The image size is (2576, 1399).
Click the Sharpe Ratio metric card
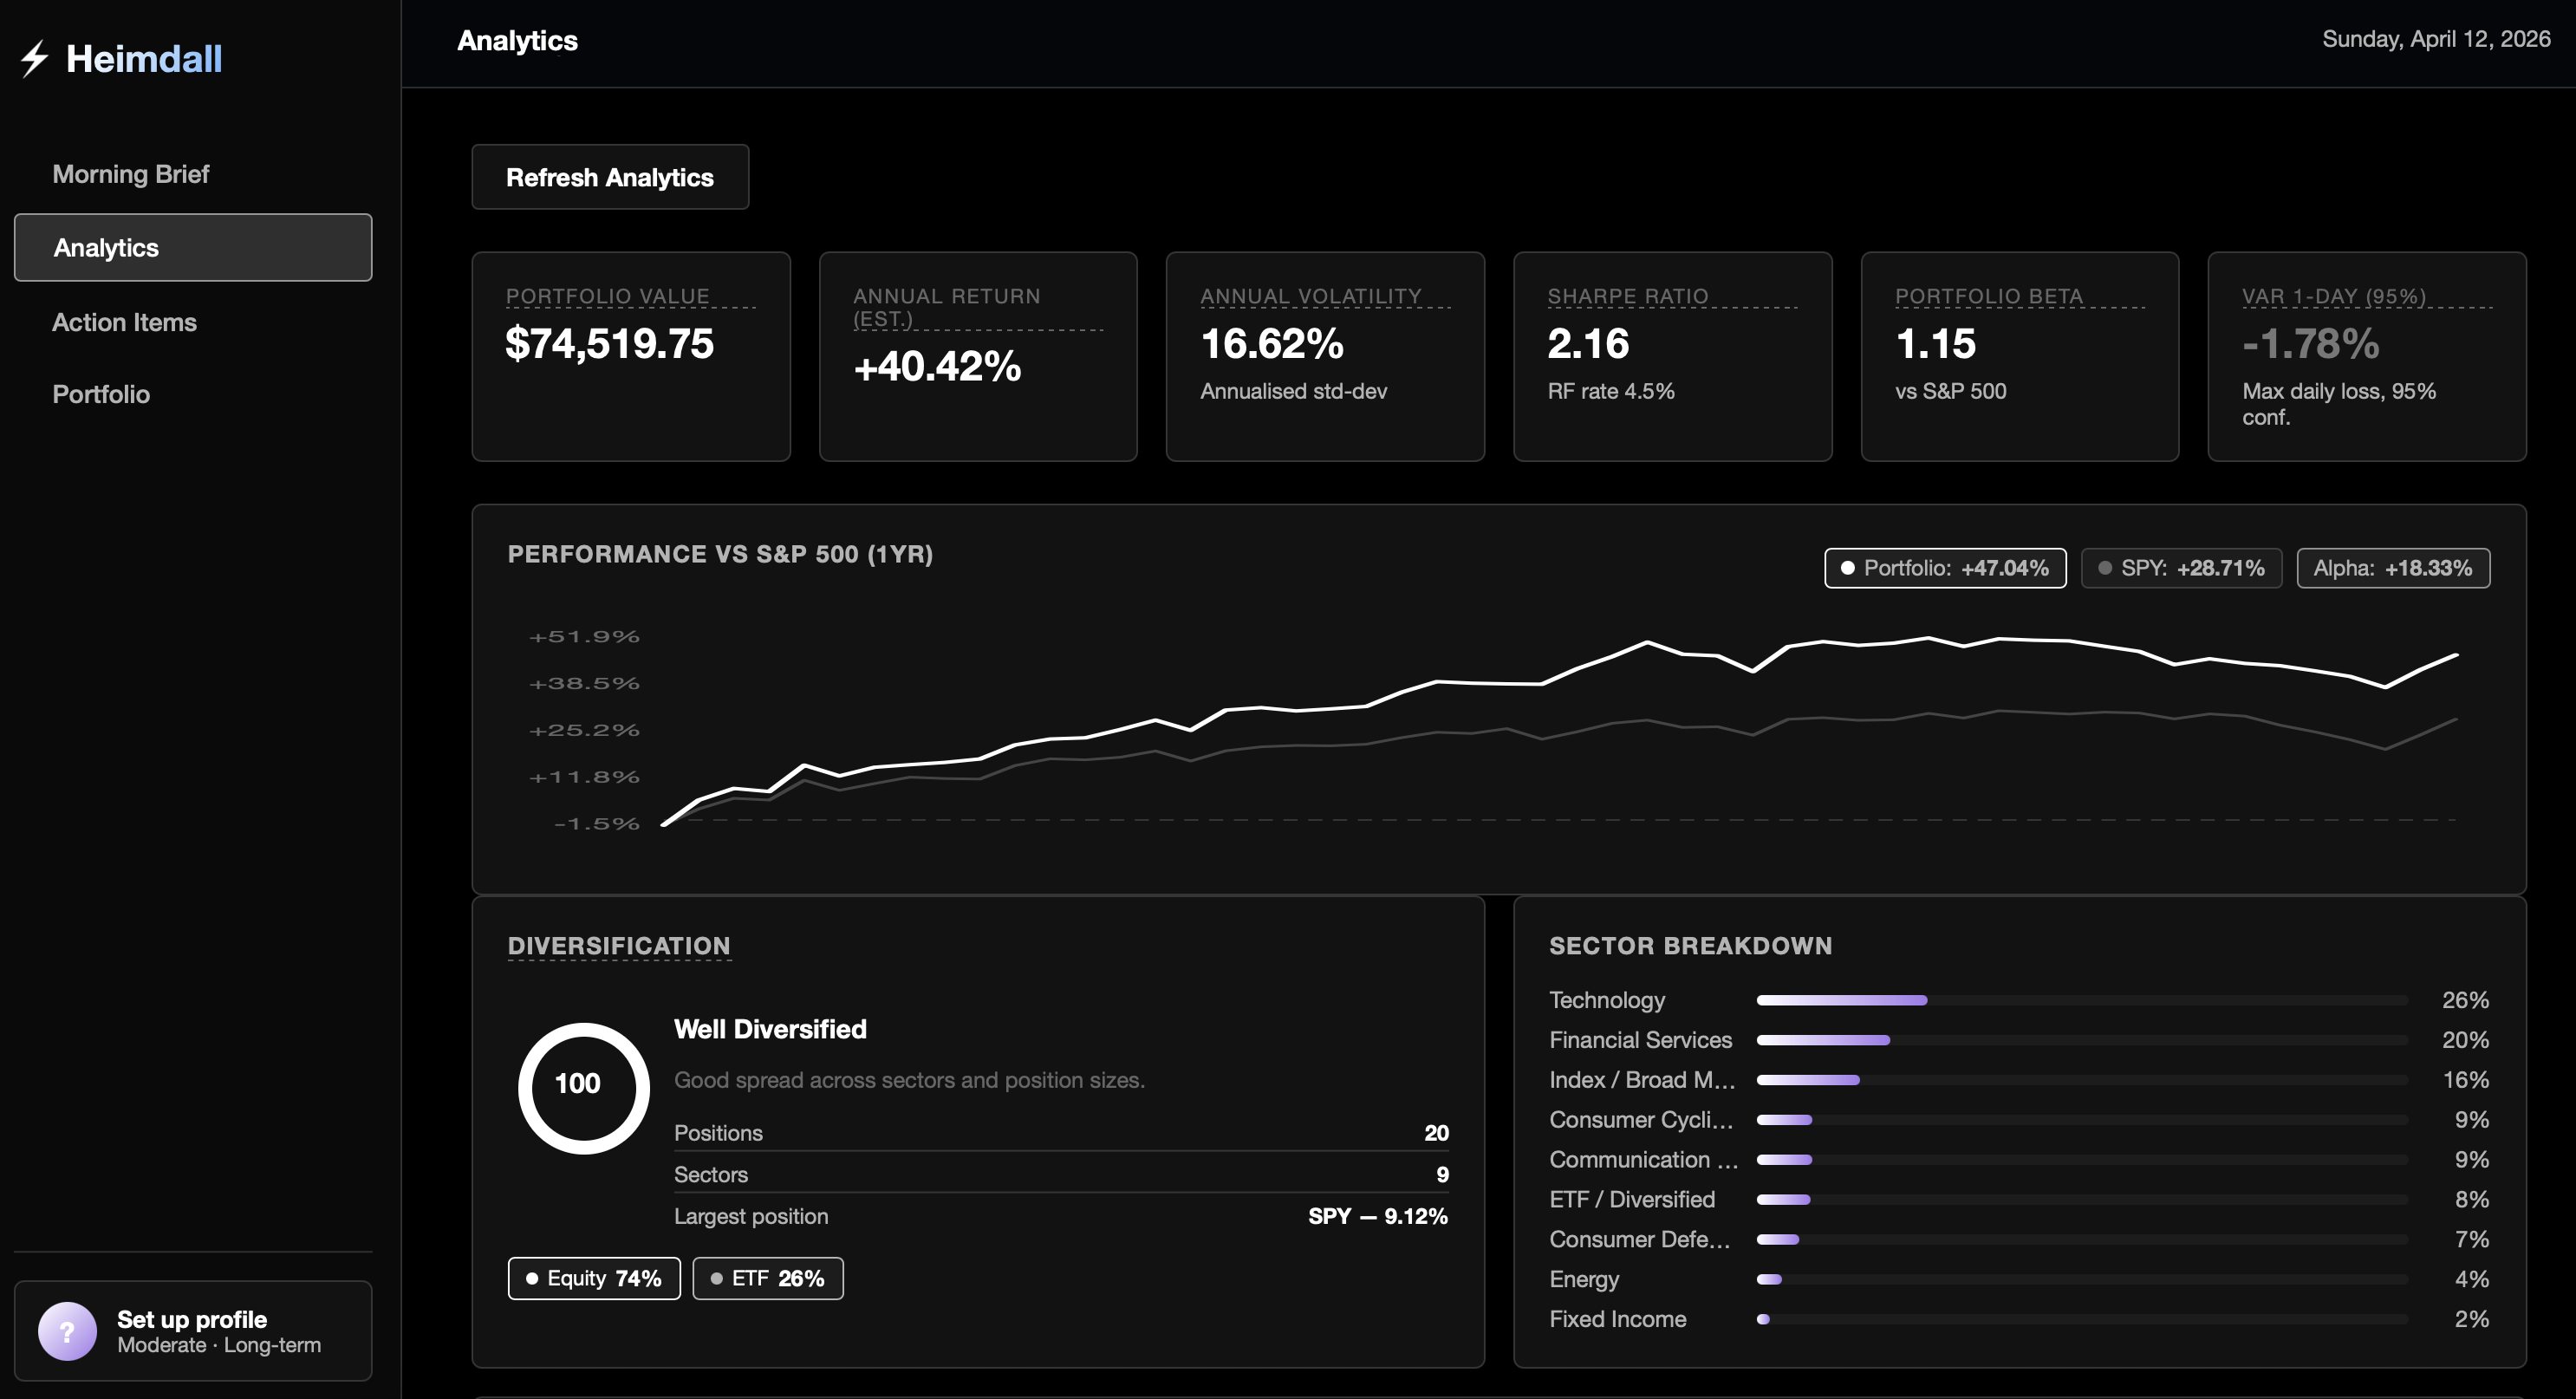click(1671, 356)
